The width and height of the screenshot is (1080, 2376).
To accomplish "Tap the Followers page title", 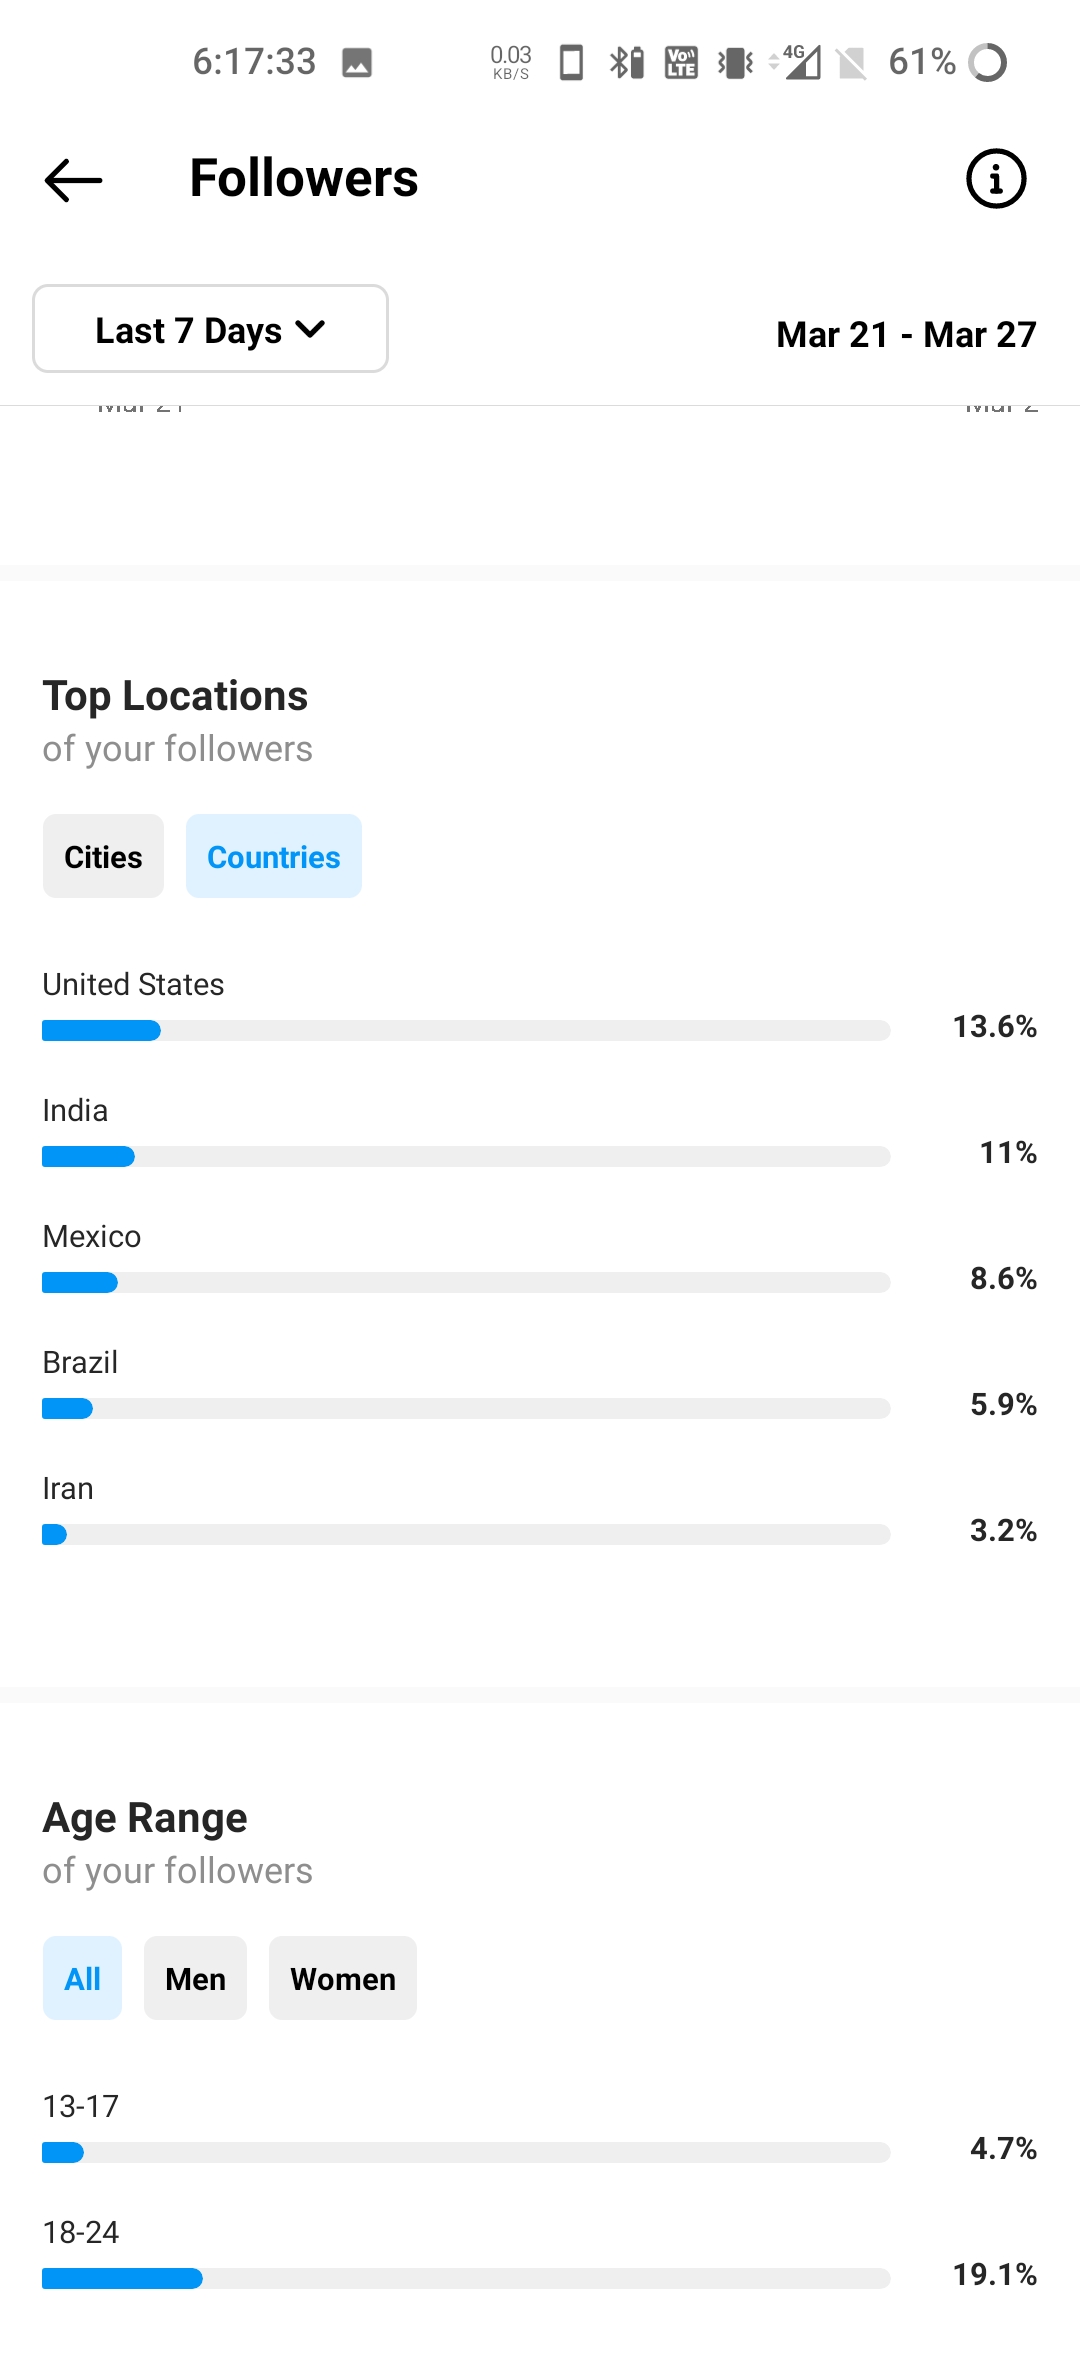I will [304, 179].
